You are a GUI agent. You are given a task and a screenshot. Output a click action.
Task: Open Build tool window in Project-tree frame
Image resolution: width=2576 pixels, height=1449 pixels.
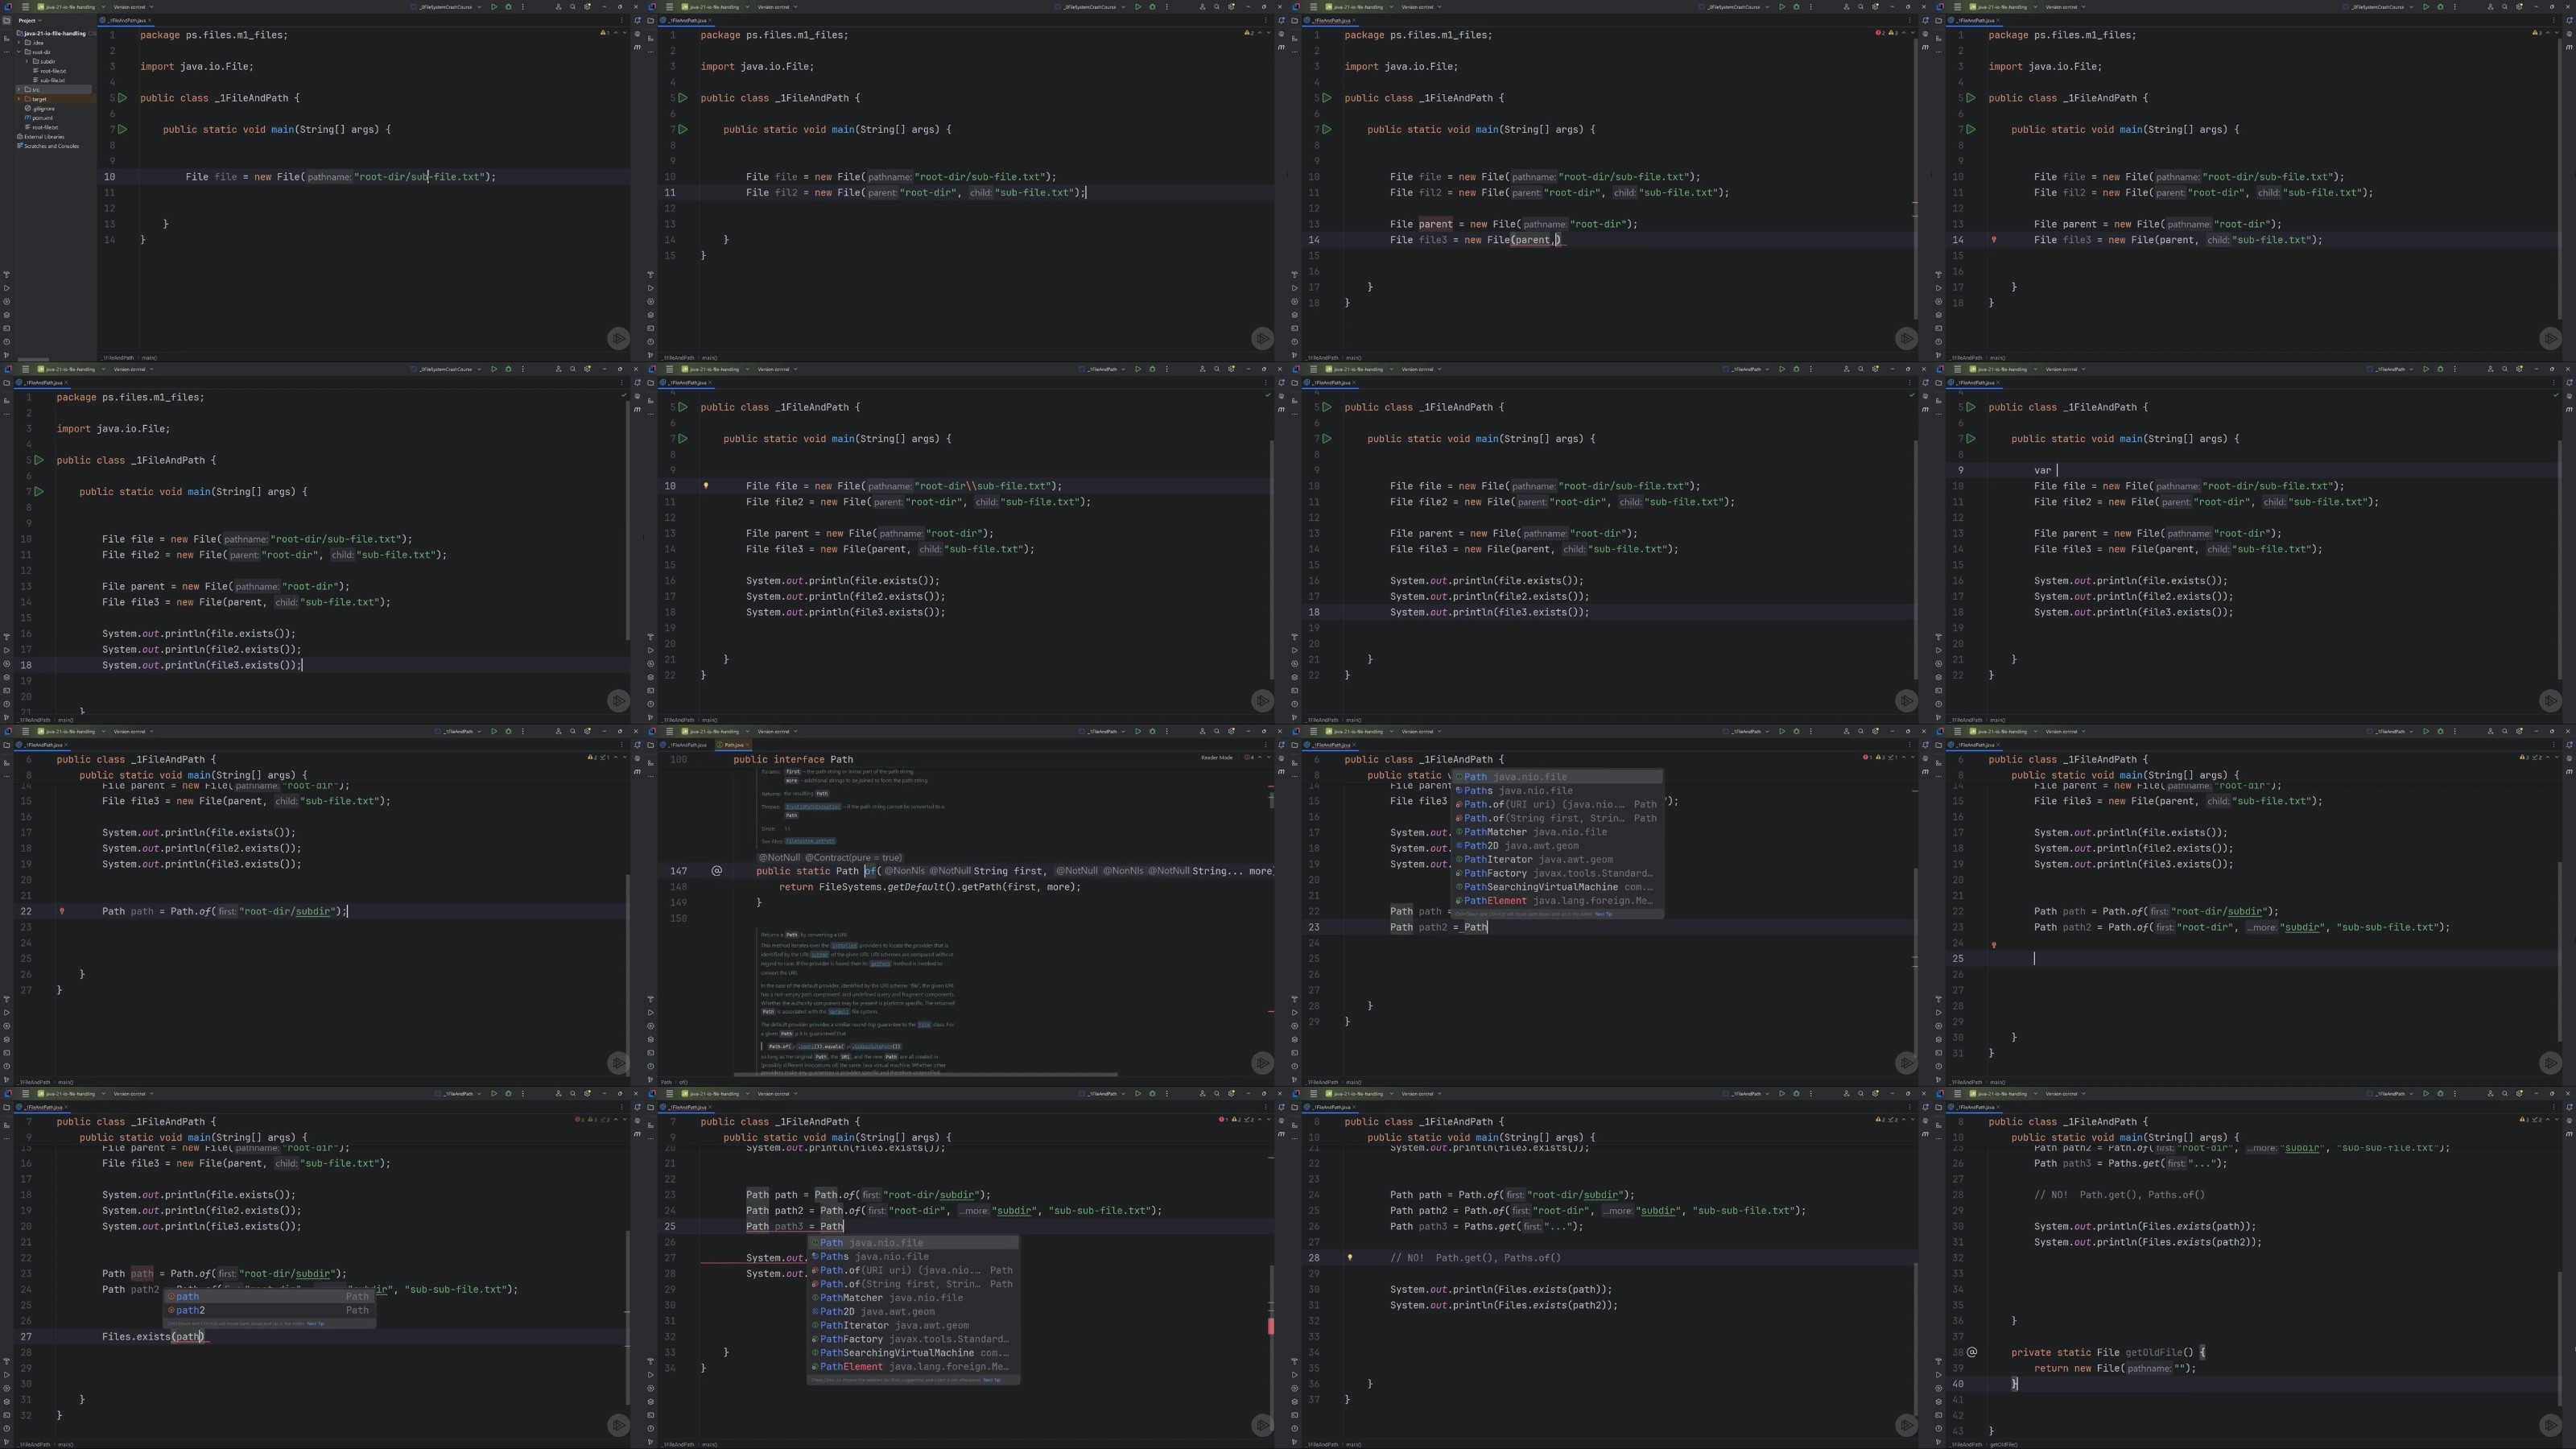click(x=6, y=274)
